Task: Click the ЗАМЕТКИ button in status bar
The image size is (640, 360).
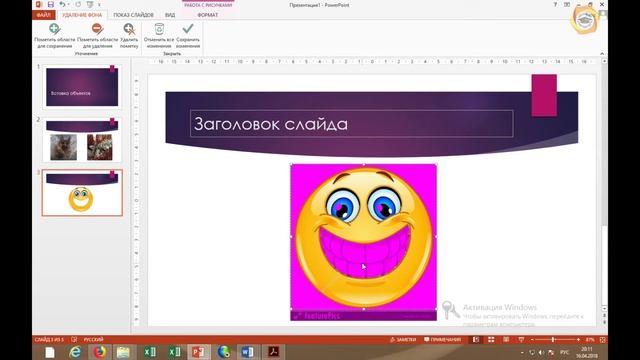Action: click(x=403, y=340)
